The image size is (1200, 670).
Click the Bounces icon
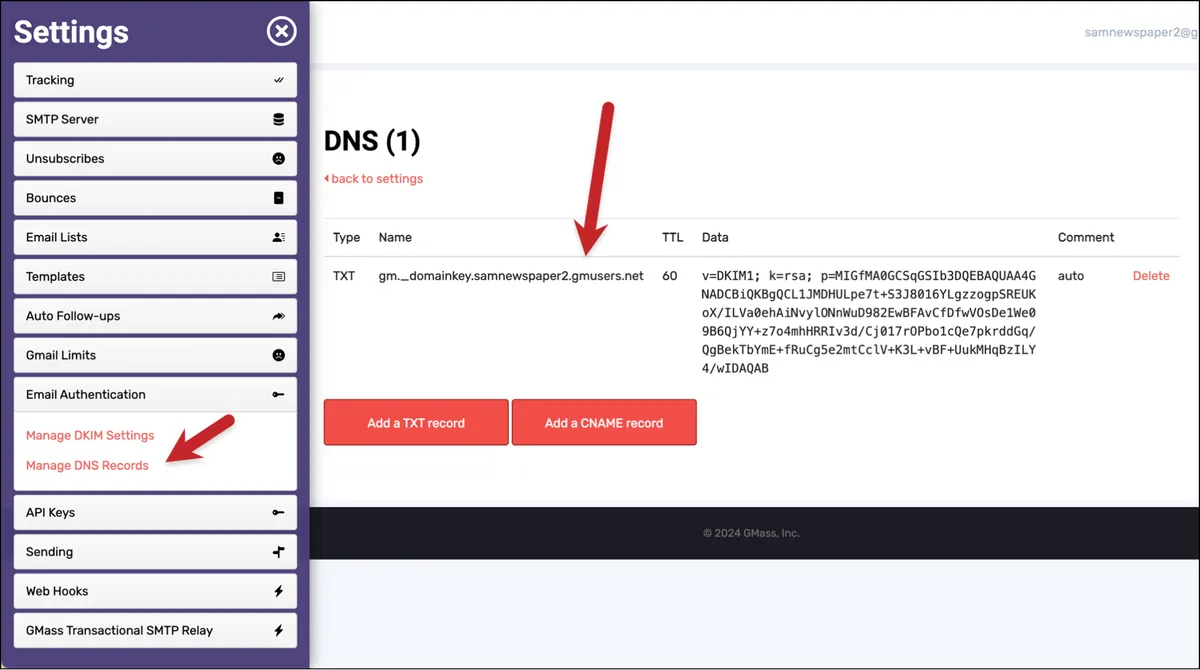point(279,198)
